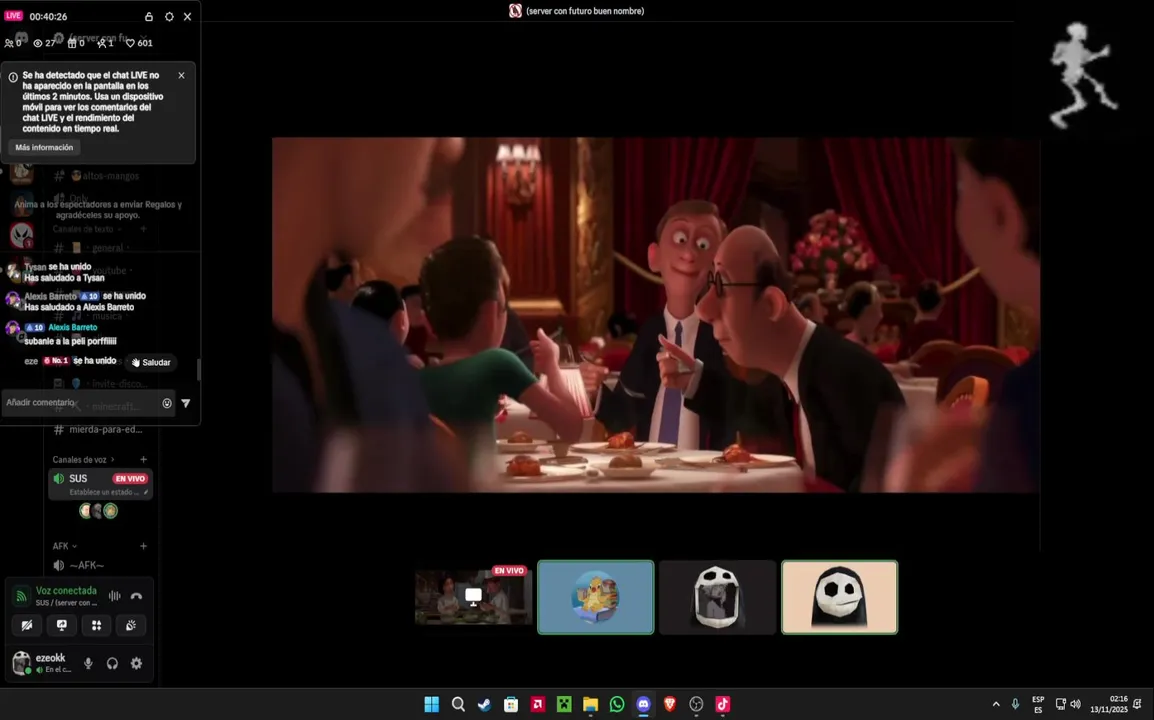Select the ghost mask participant tile
Viewport: 1154px width, 720px height.
[x=840, y=597]
